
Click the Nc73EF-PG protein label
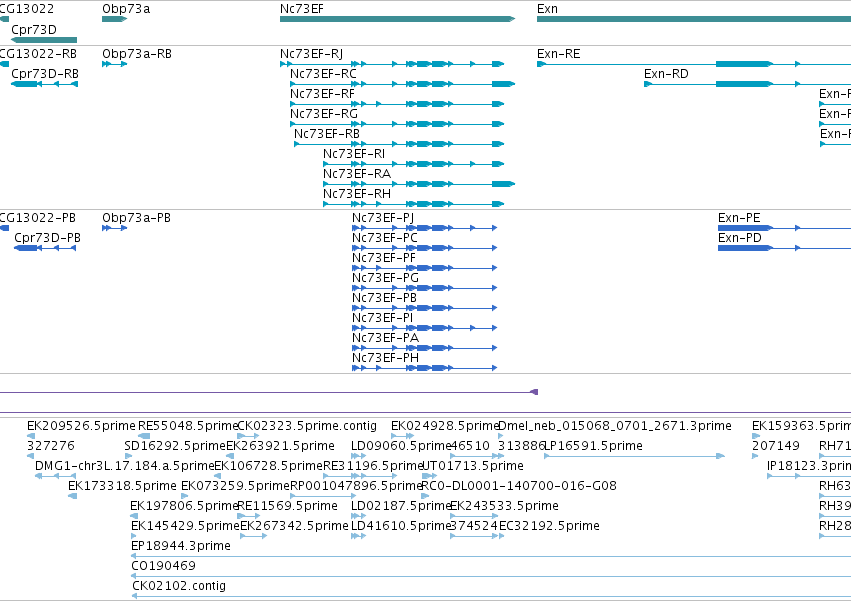click(385, 278)
